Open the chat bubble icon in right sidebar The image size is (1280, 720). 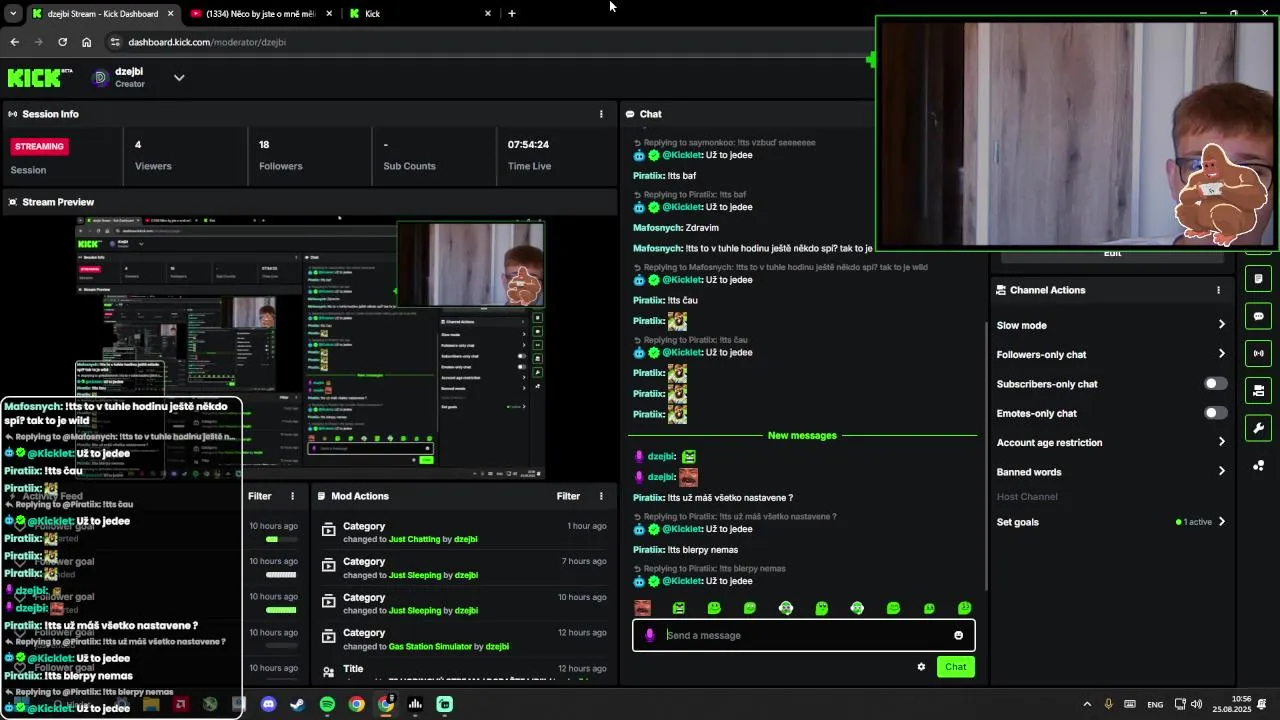click(x=1258, y=316)
